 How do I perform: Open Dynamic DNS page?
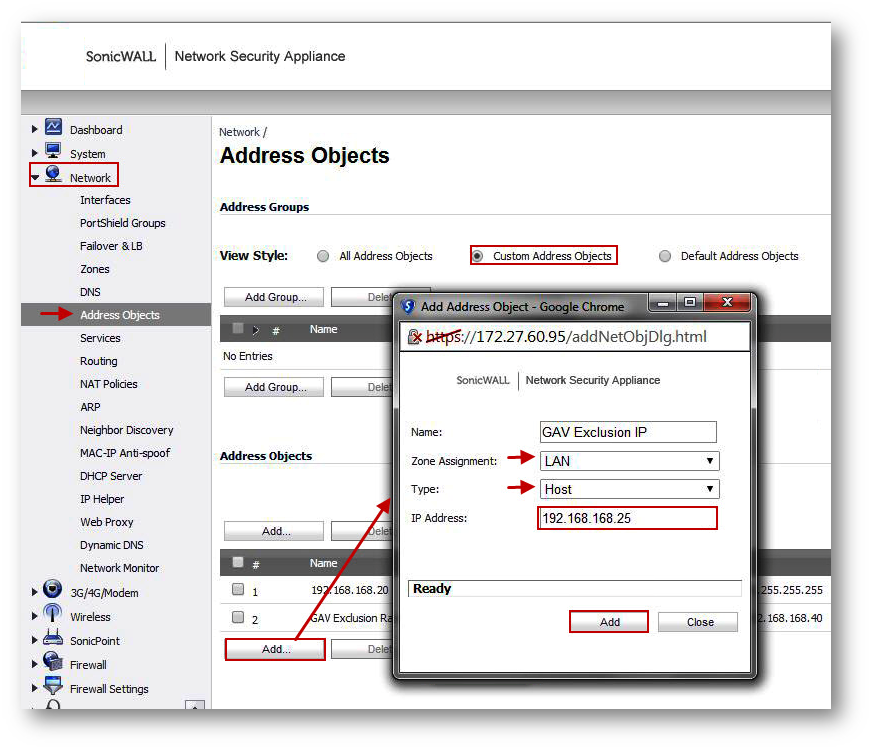111,545
